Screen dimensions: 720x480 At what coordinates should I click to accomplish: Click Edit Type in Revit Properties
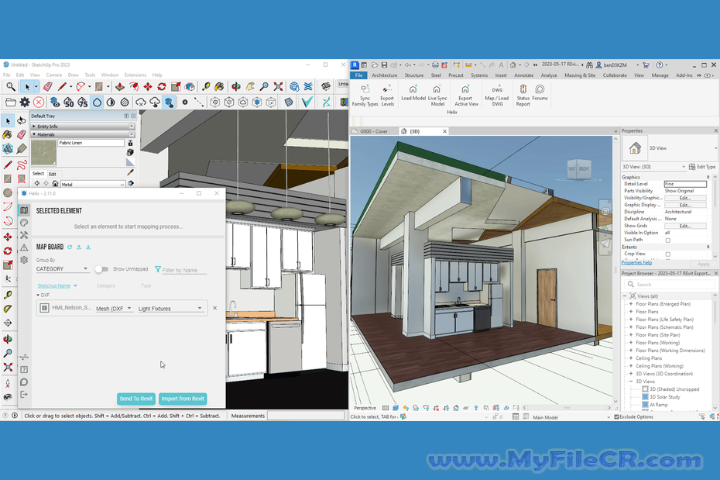[702, 167]
